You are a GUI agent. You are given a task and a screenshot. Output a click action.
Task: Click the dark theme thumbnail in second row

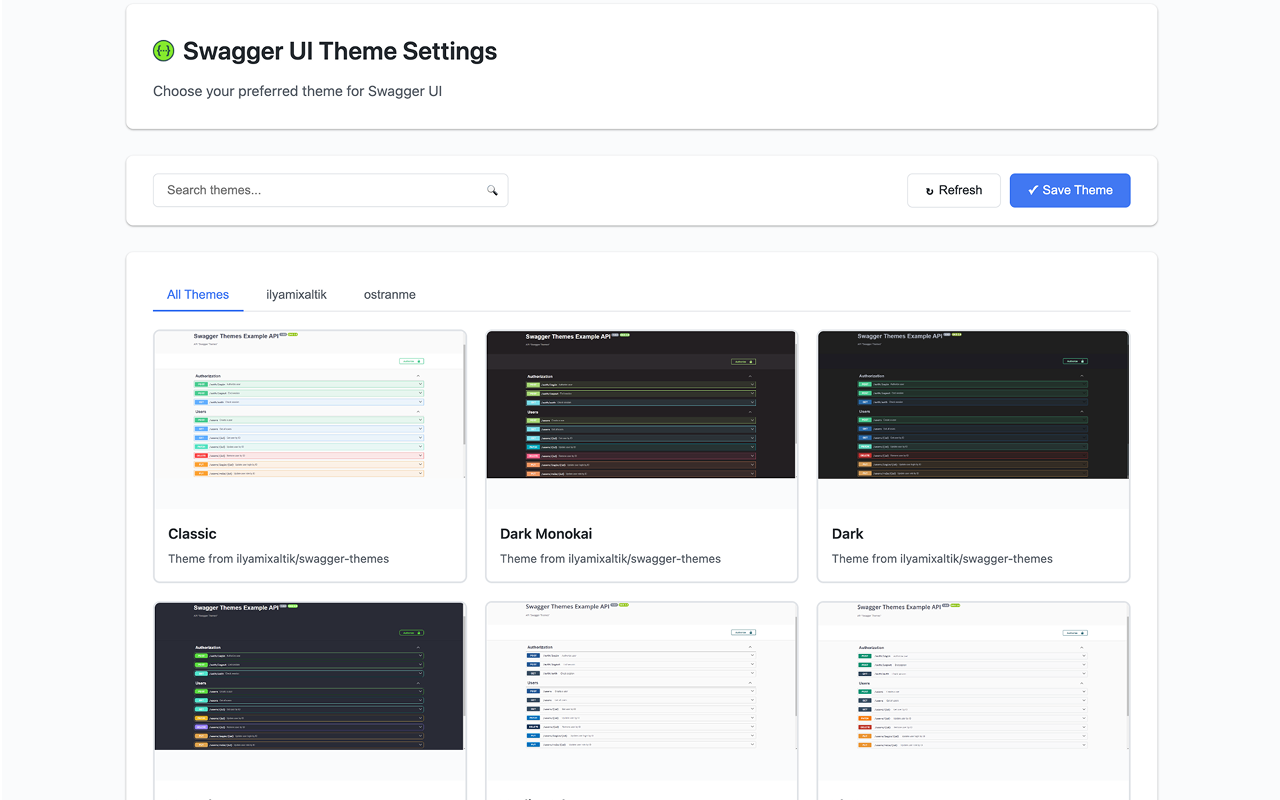[309, 675]
